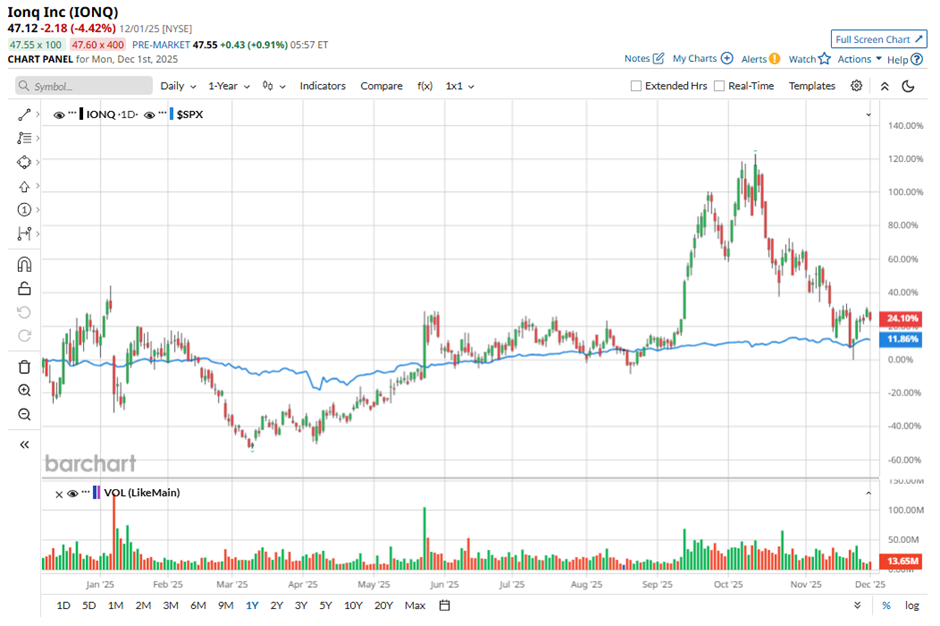Collapse the volume pane chevron
The width and height of the screenshot is (940, 626).
(x=868, y=493)
